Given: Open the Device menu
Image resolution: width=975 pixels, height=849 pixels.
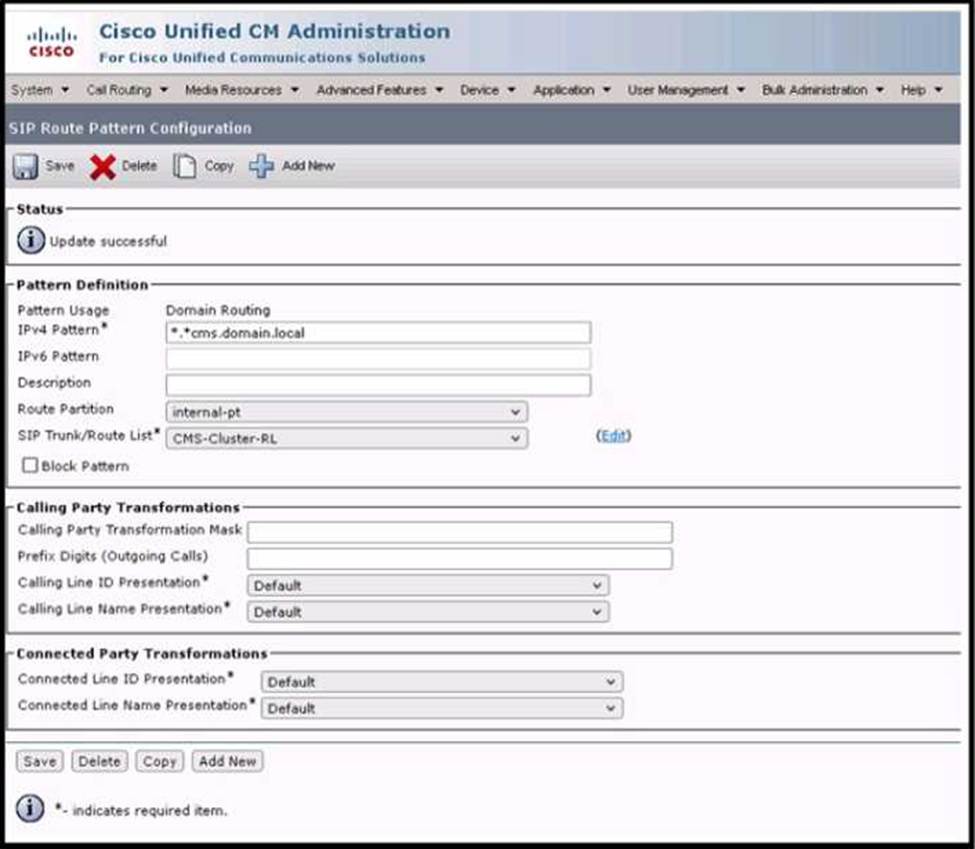Looking at the screenshot, I should (488, 90).
